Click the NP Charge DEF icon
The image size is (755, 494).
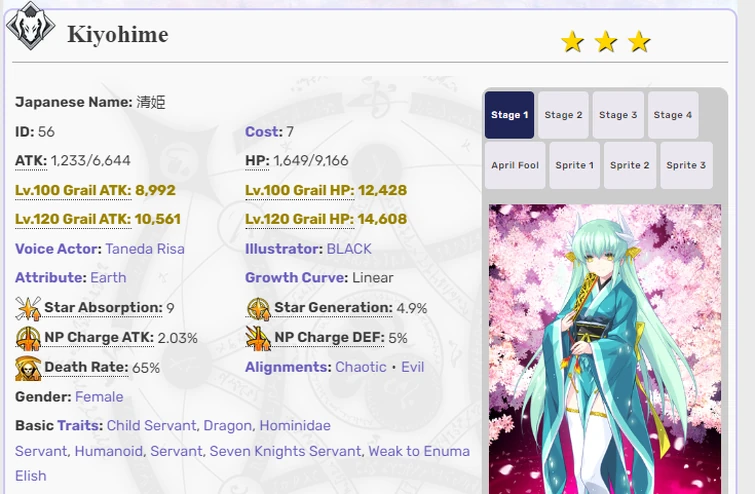pyautogui.click(x=258, y=338)
